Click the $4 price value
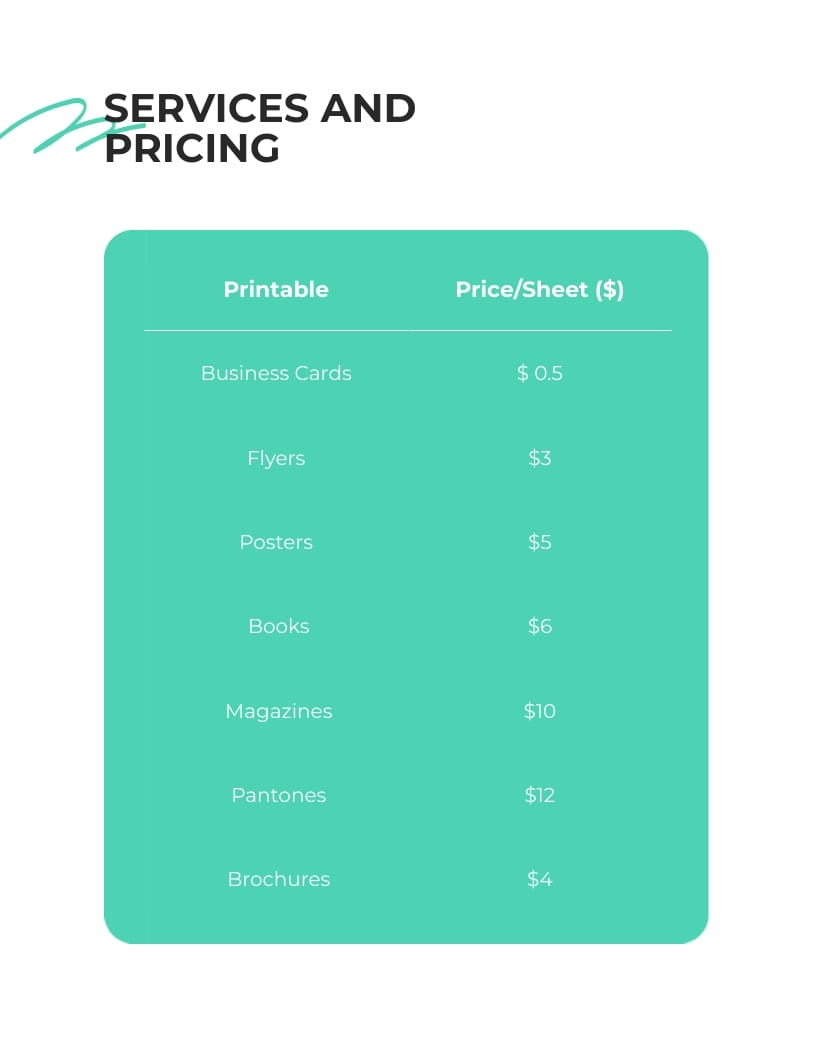The height and width of the screenshot is (1056, 816). [540, 879]
